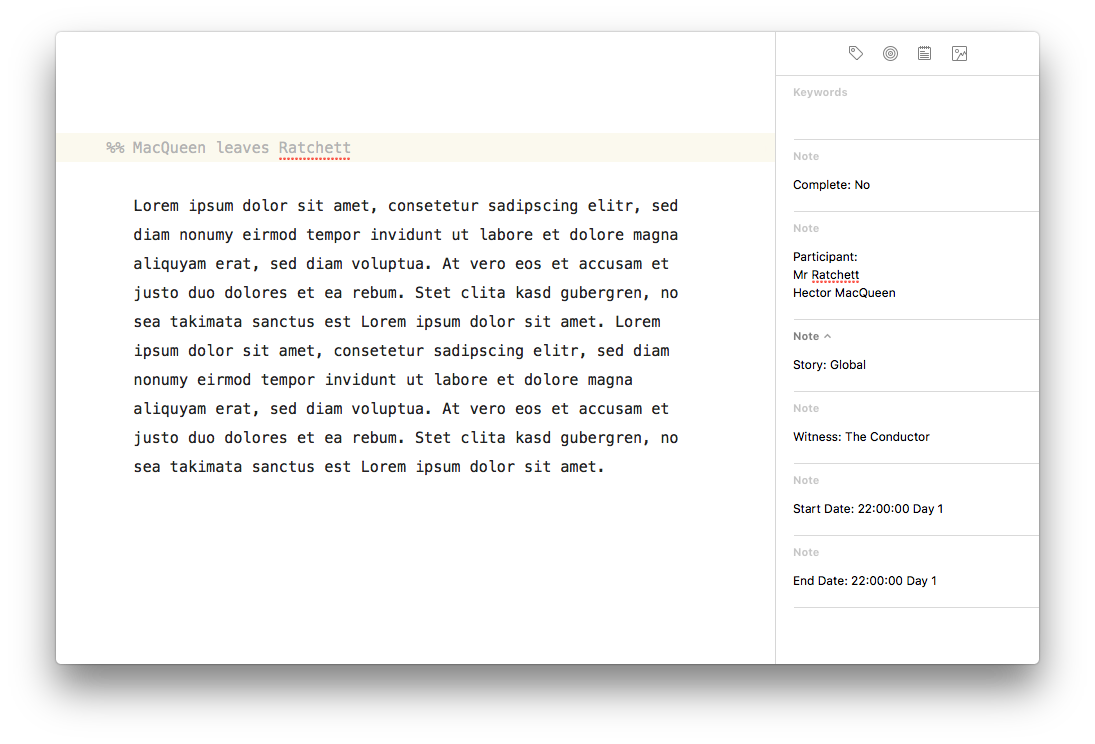The height and width of the screenshot is (744, 1095).
Task: Open the image attachment icon
Action: click(960, 53)
